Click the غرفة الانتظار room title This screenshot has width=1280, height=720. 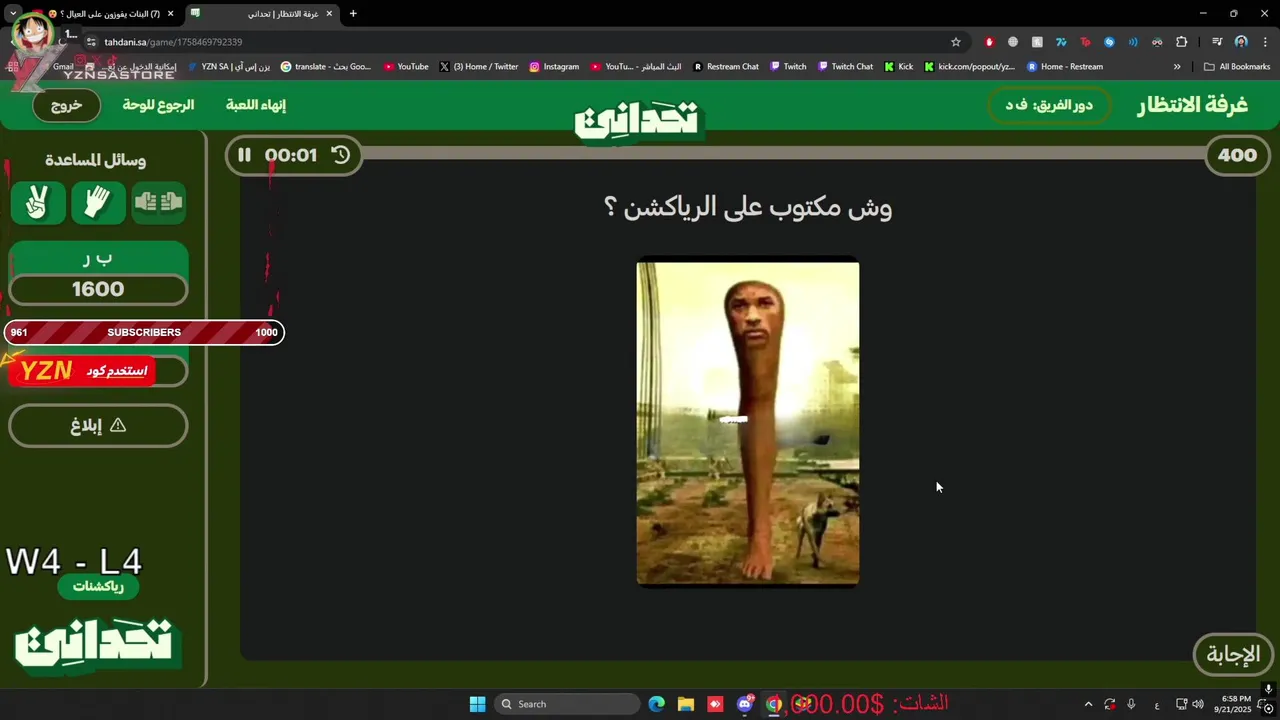(1192, 105)
